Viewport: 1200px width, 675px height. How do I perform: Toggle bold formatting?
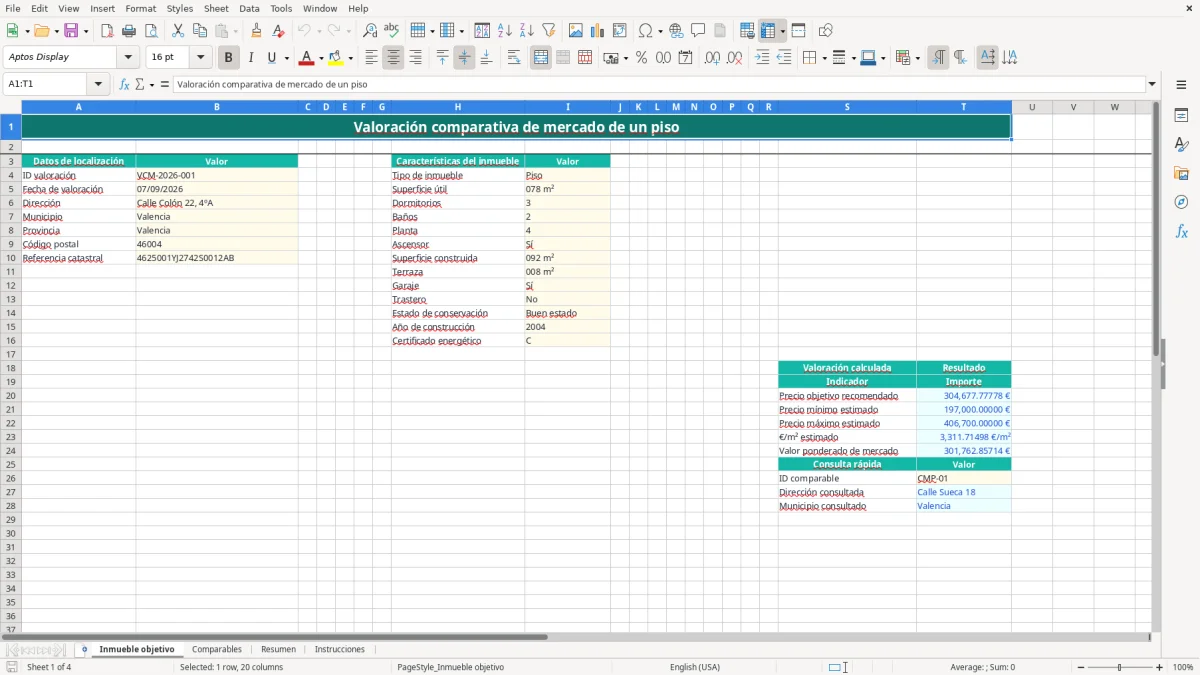[x=229, y=58]
